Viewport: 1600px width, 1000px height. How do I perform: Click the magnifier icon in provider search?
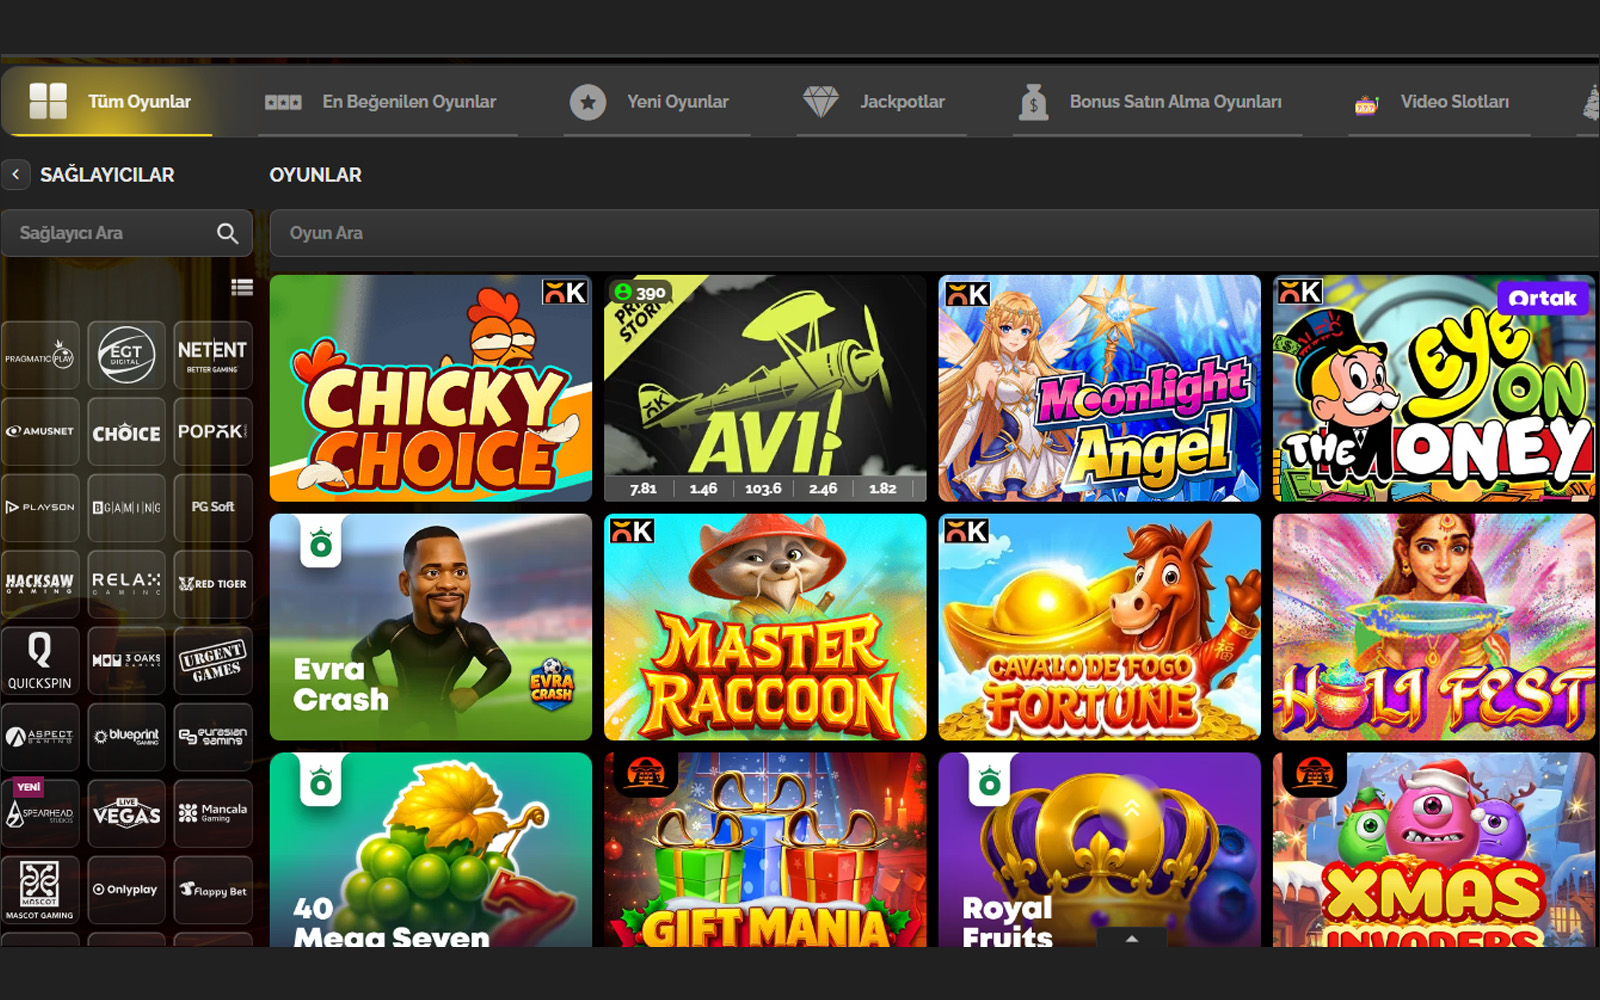coord(228,233)
